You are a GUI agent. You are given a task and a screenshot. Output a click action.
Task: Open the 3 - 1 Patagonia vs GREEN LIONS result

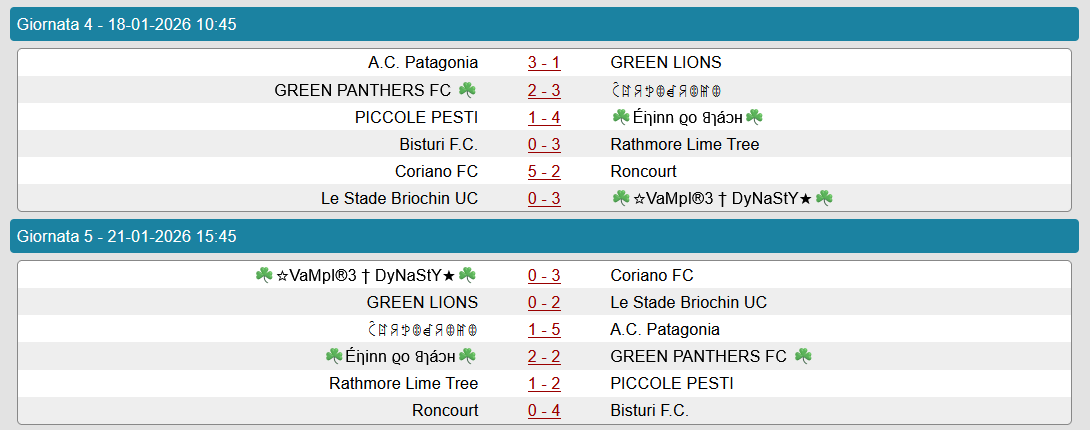[x=544, y=63]
